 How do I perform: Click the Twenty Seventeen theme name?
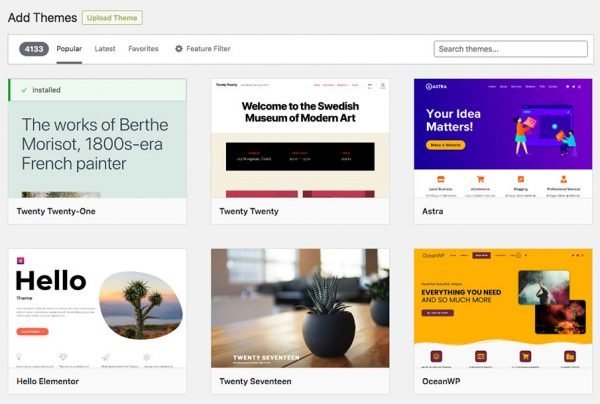pos(255,381)
